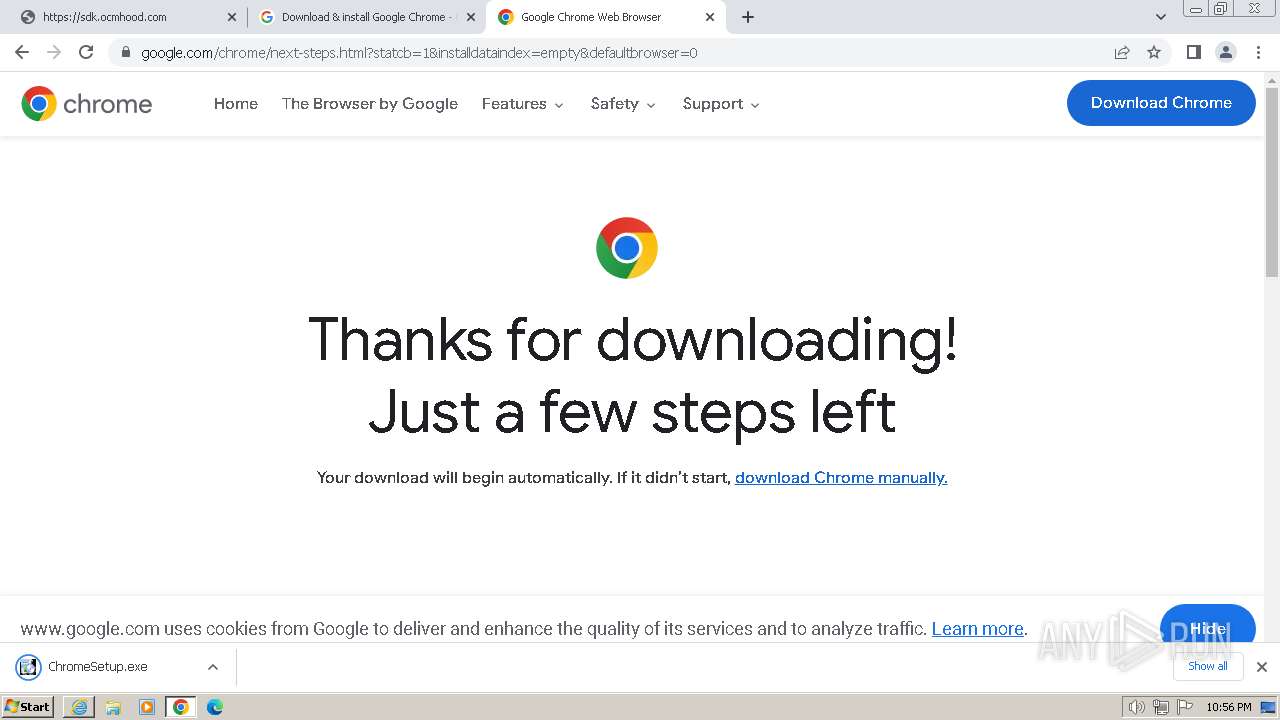Click the ChromeSetup.exe file icon

(x=28, y=667)
